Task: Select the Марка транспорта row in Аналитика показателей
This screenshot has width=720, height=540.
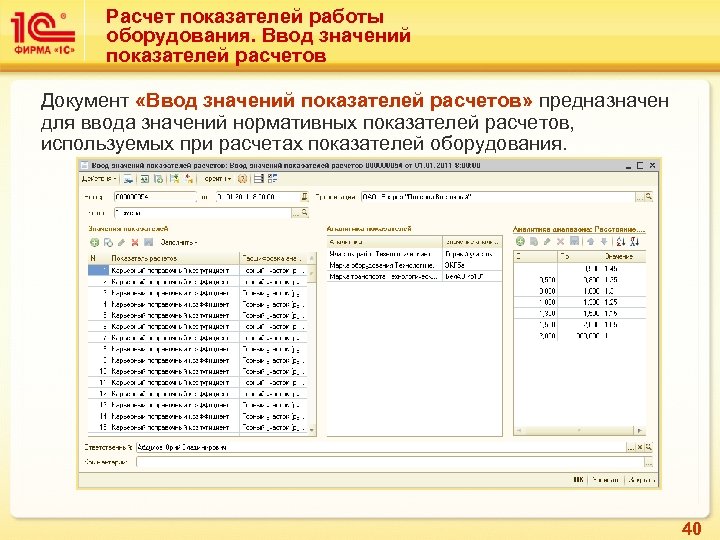Action: click(x=414, y=277)
